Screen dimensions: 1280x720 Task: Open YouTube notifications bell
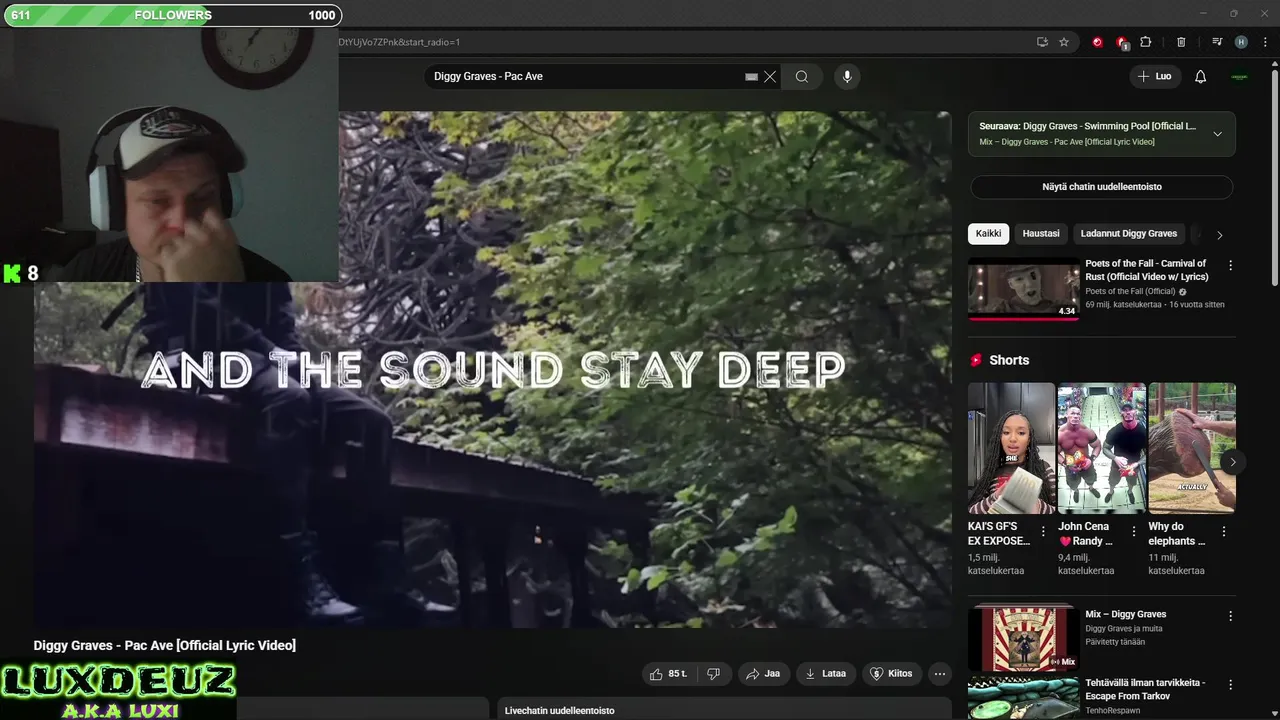(x=1201, y=76)
